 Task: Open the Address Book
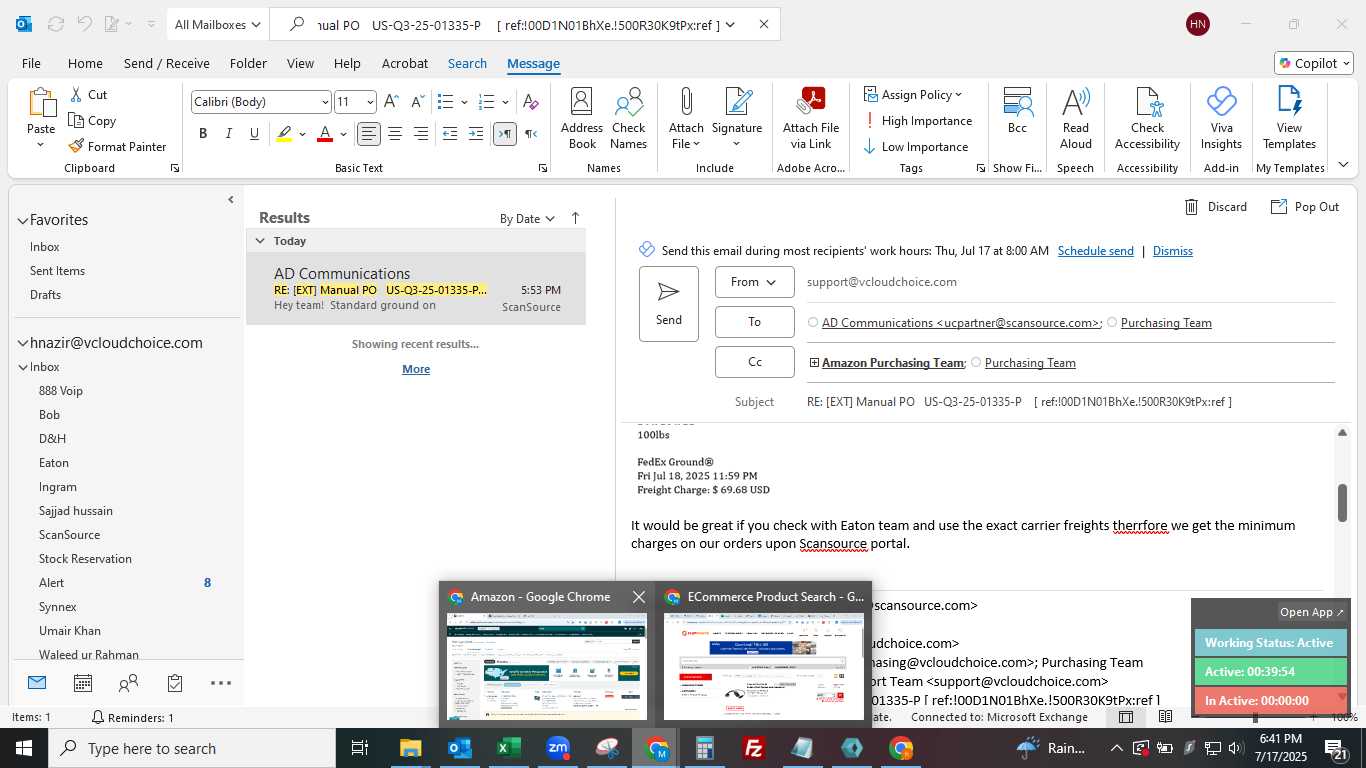click(x=582, y=118)
